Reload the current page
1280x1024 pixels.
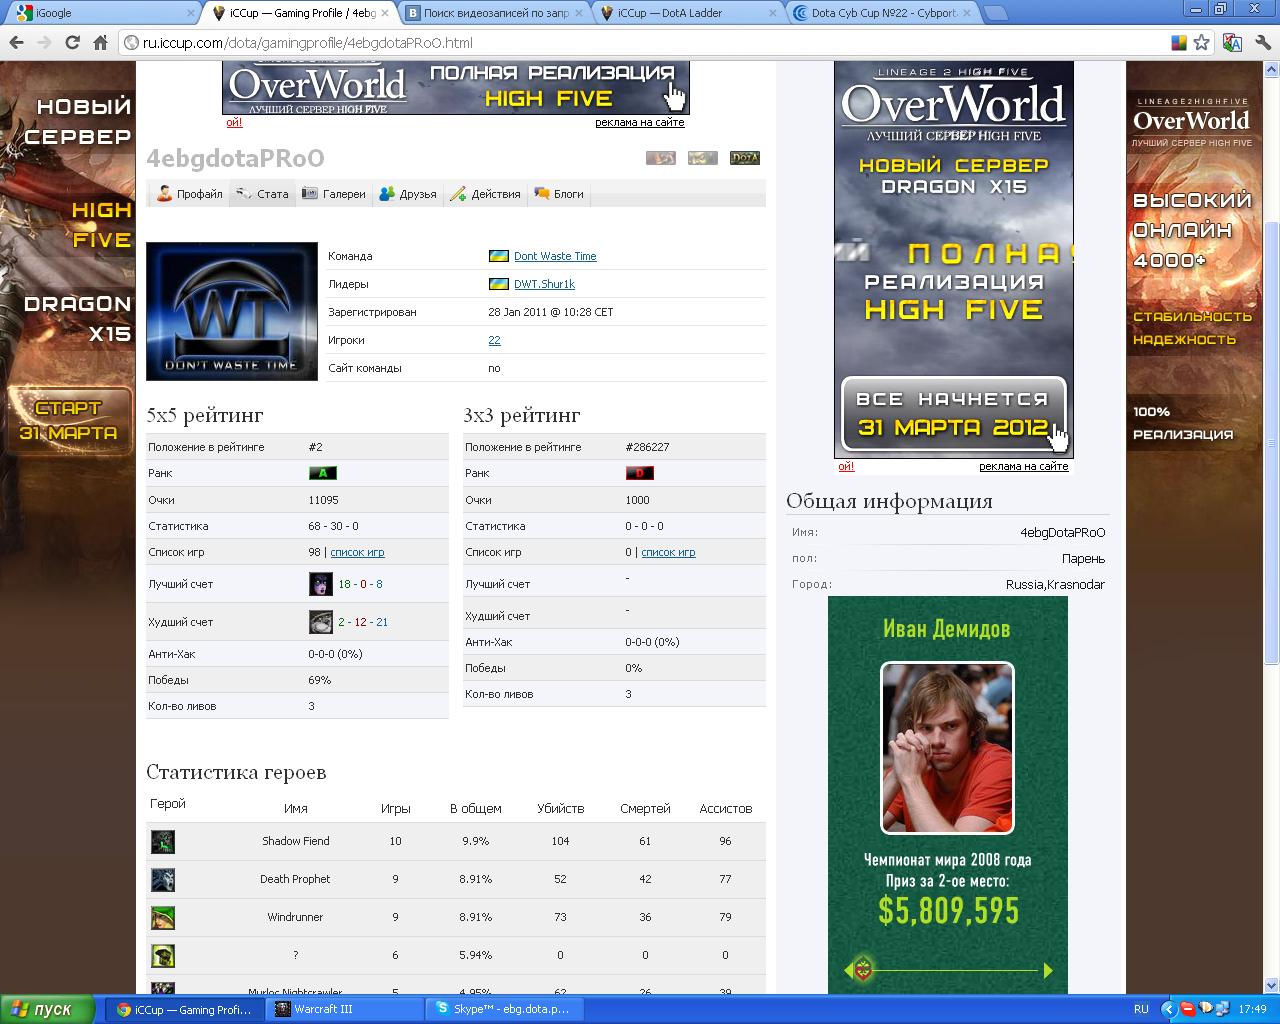(72, 43)
